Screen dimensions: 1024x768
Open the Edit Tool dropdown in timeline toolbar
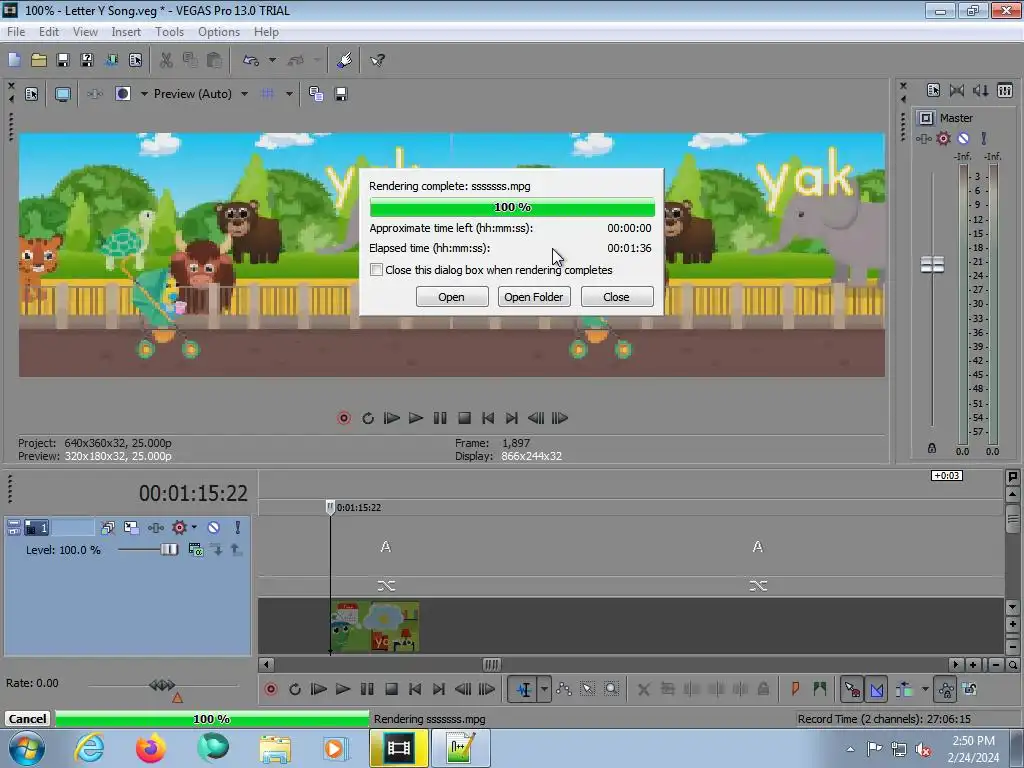(x=544, y=689)
